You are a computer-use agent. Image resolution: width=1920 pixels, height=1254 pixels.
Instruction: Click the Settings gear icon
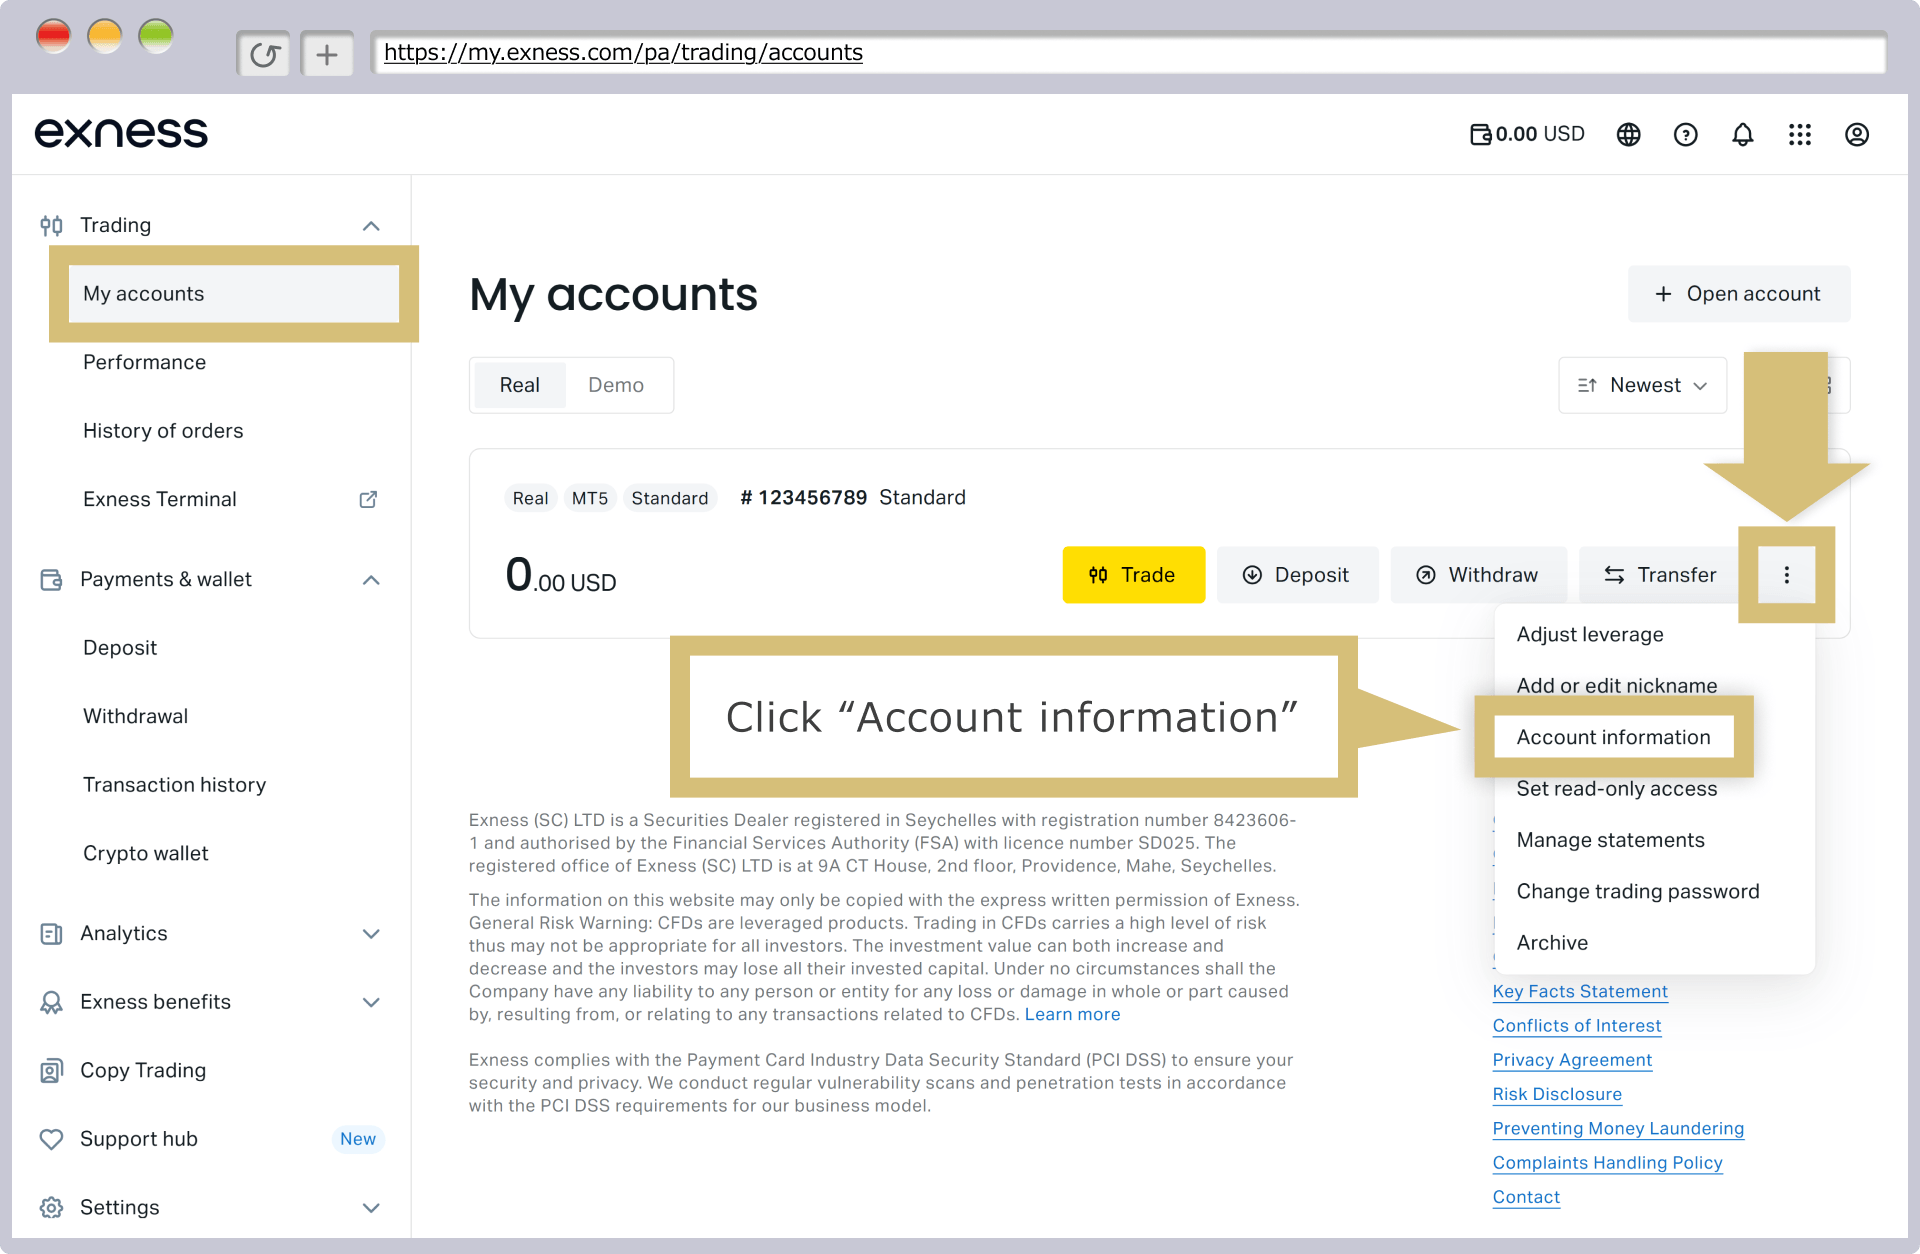(x=51, y=1207)
